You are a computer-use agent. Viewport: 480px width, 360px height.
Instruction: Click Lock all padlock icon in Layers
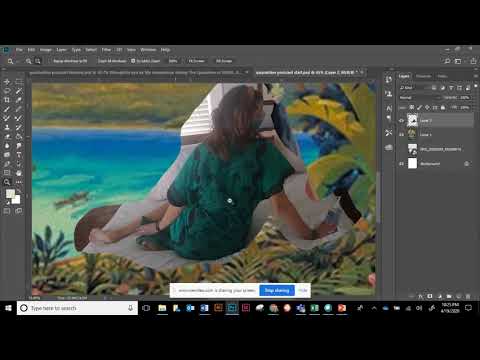443,107
